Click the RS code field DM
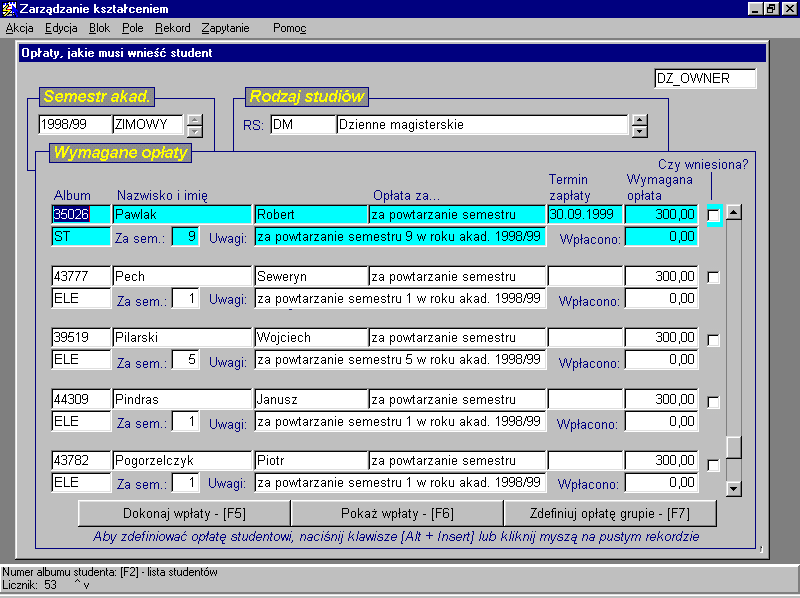 point(303,124)
